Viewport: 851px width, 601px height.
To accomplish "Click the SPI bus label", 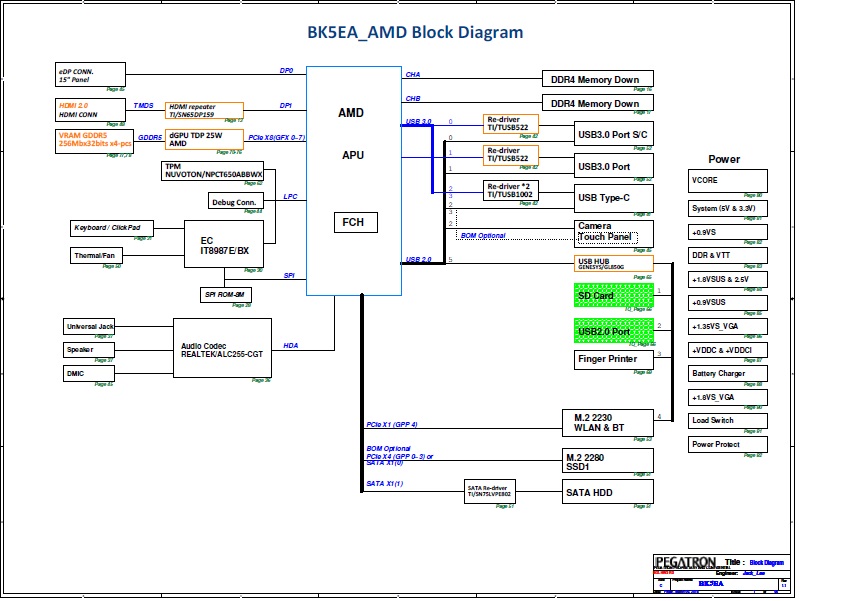I will [289, 275].
